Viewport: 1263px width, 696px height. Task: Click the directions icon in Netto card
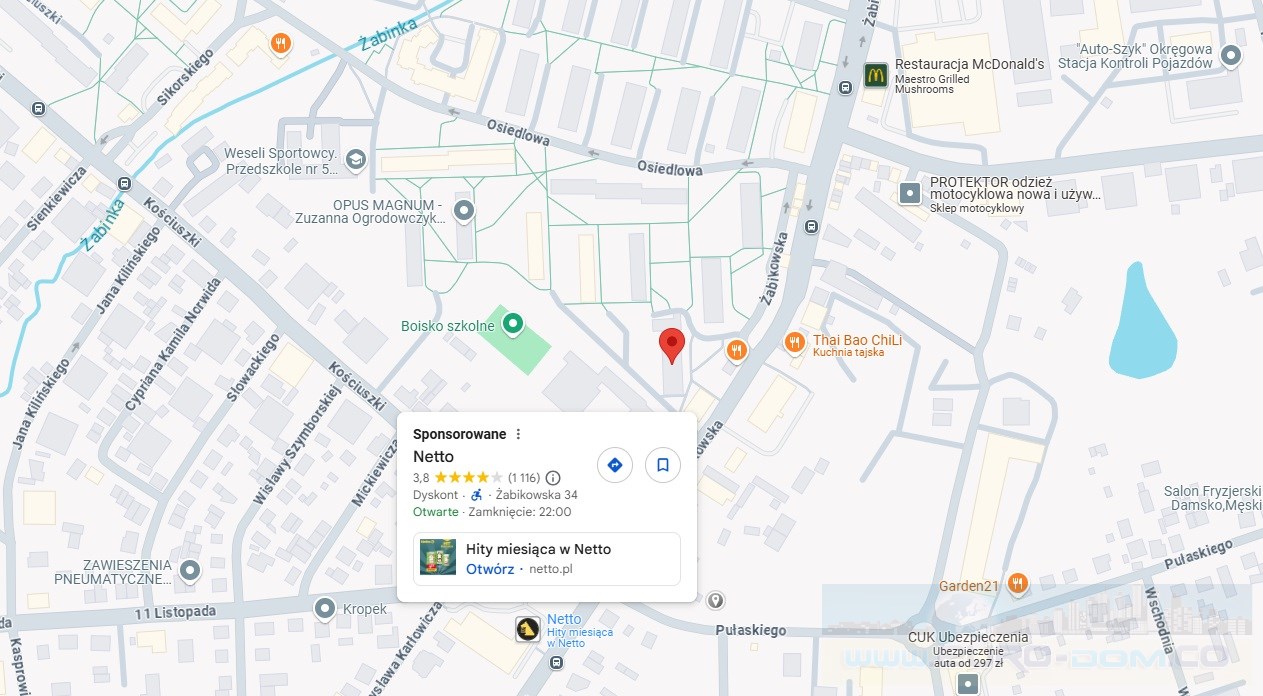pyautogui.click(x=615, y=465)
